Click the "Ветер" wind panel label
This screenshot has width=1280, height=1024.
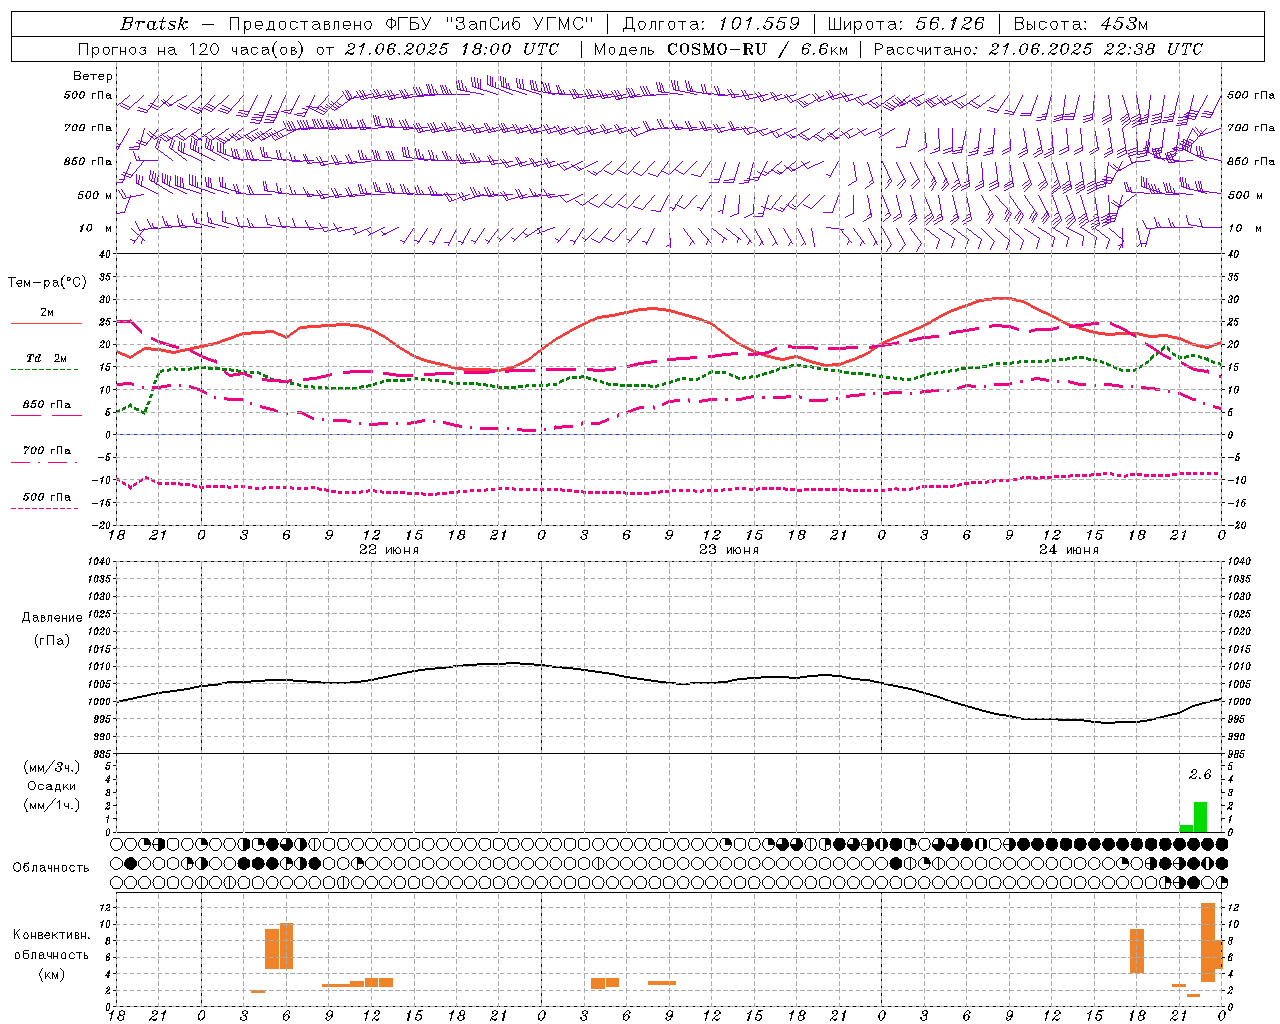tap(93, 76)
